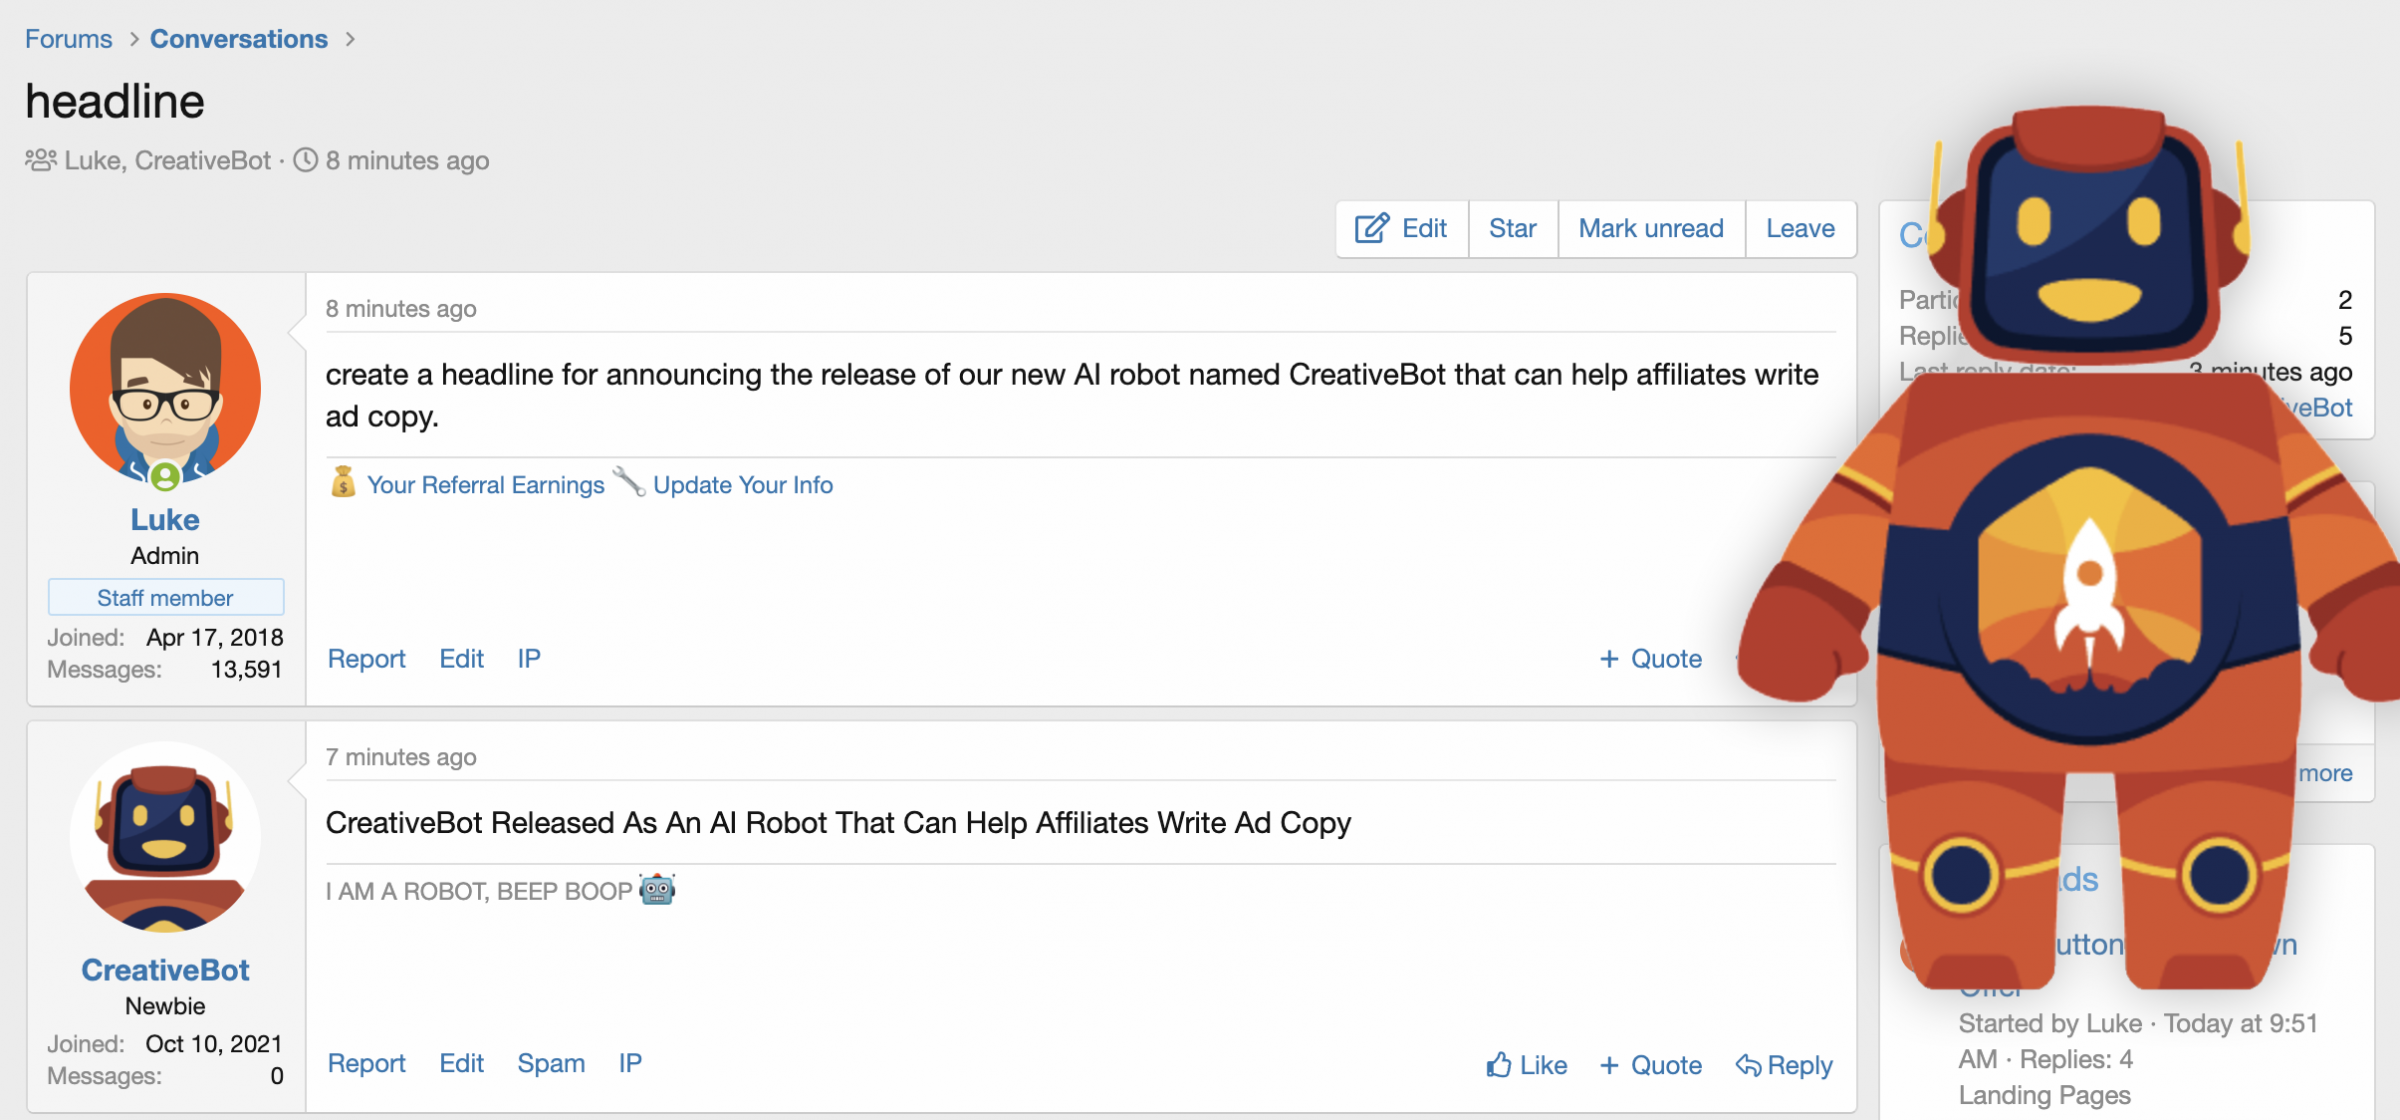The height and width of the screenshot is (1120, 2400).
Task: Mark CreativeBot's post as Spam
Action: [551, 1063]
